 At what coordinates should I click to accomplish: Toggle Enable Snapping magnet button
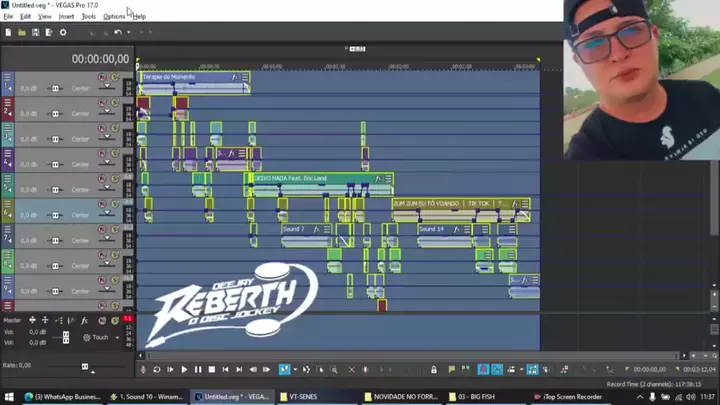click(484, 369)
